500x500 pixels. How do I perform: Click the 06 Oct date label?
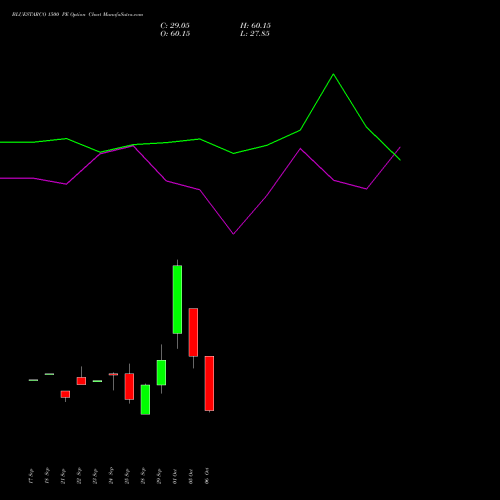coord(207,476)
